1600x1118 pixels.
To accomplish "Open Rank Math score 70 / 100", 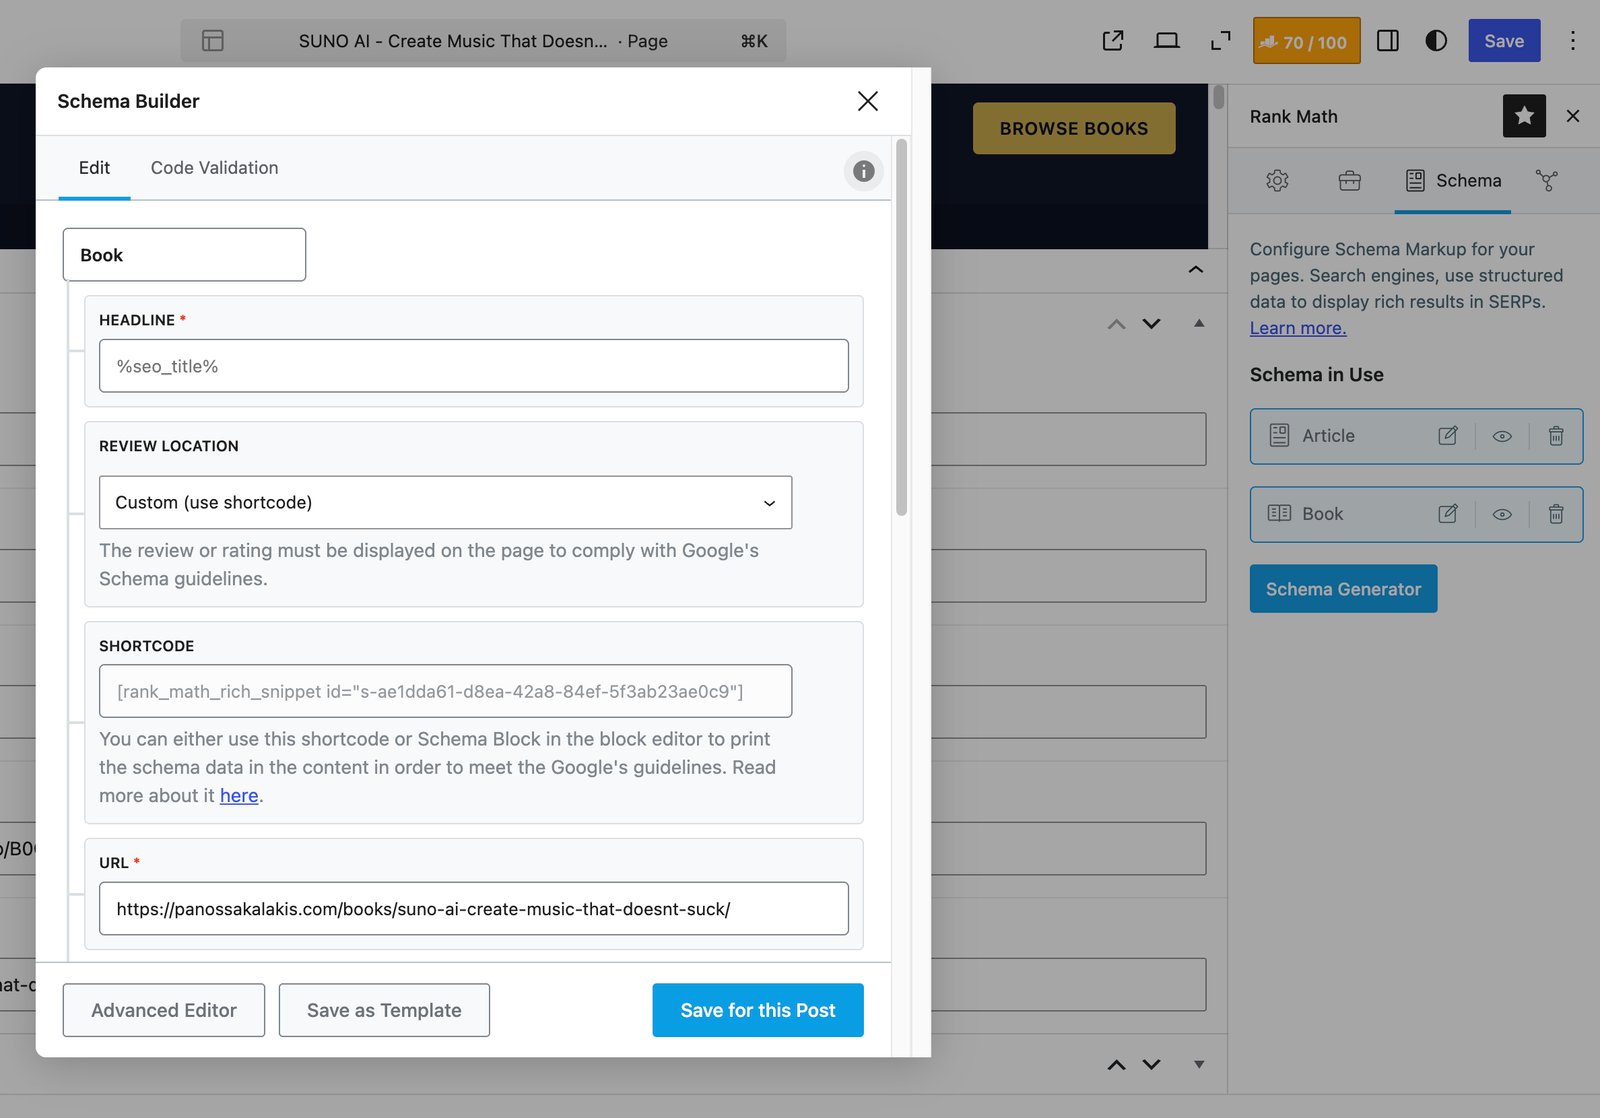I will point(1306,41).
